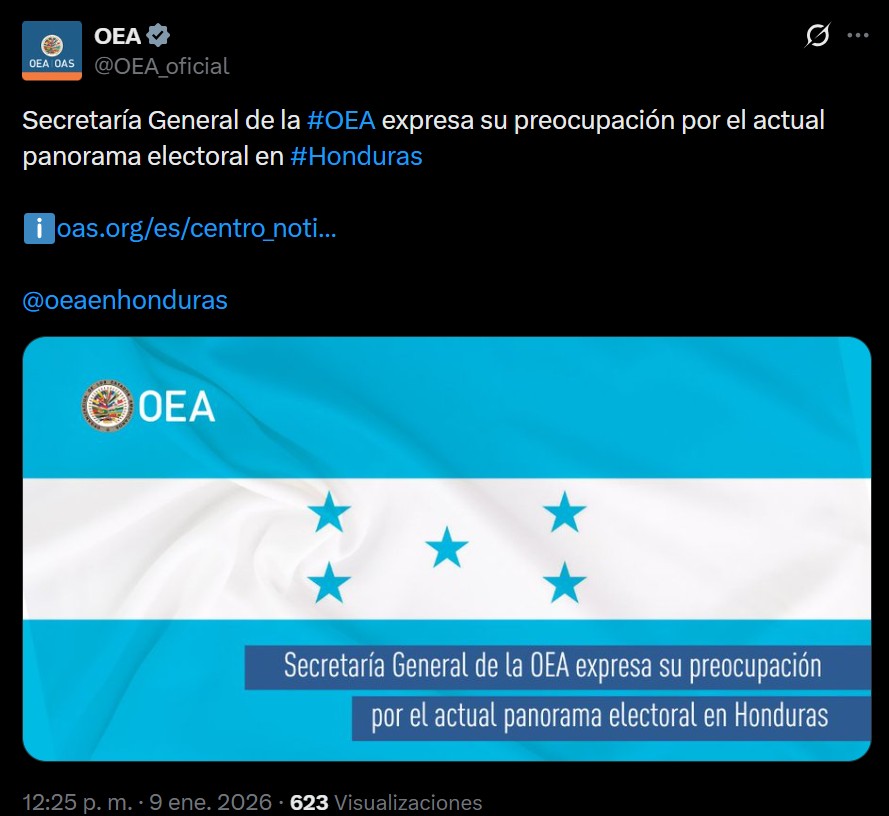Click the OEA seal logo in image
The image size is (889, 816).
coord(107,406)
